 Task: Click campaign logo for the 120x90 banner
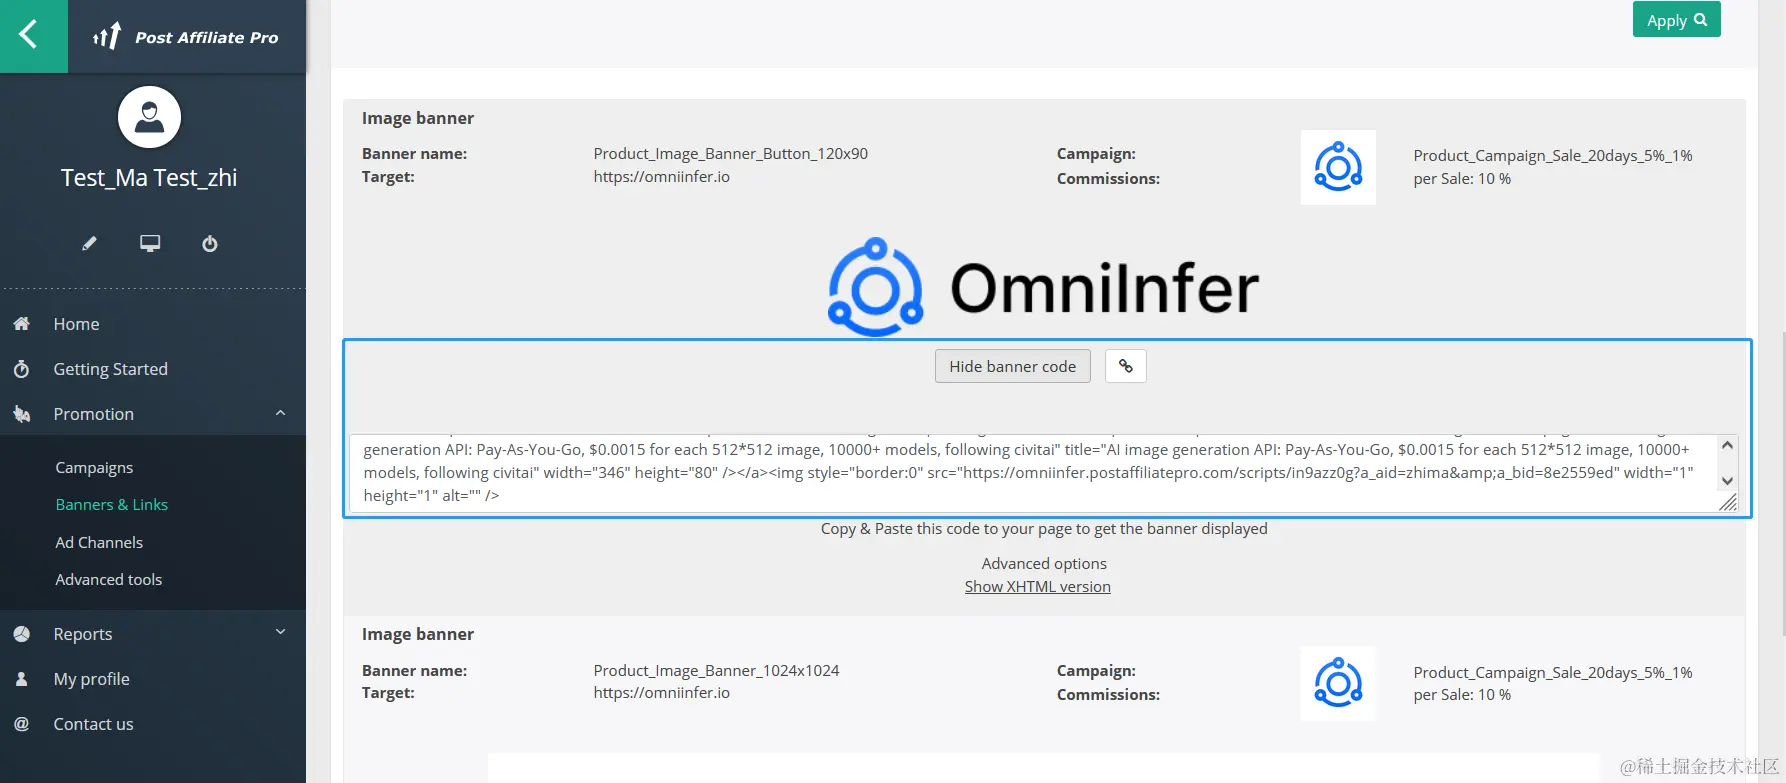point(1338,167)
